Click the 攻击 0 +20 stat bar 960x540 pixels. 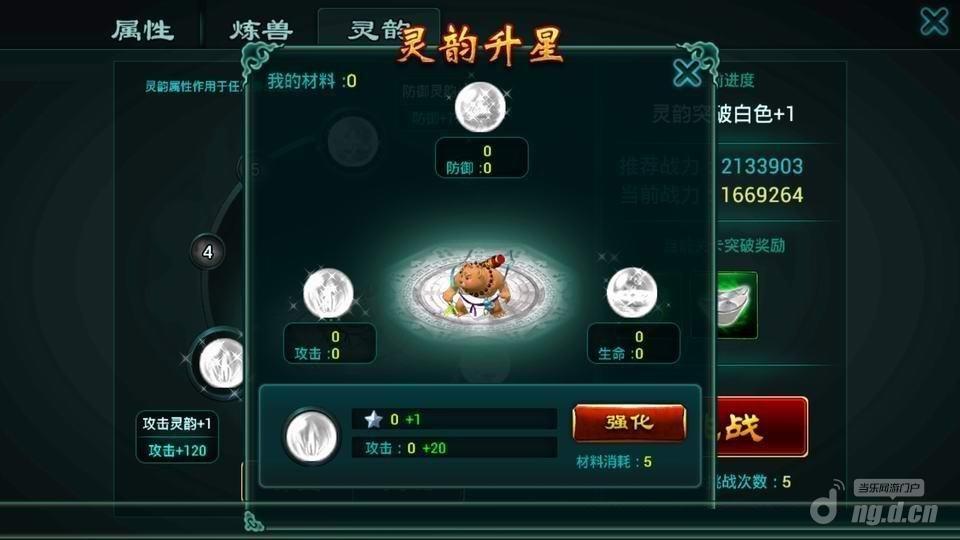pyautogui.click(x=454, y=448)
